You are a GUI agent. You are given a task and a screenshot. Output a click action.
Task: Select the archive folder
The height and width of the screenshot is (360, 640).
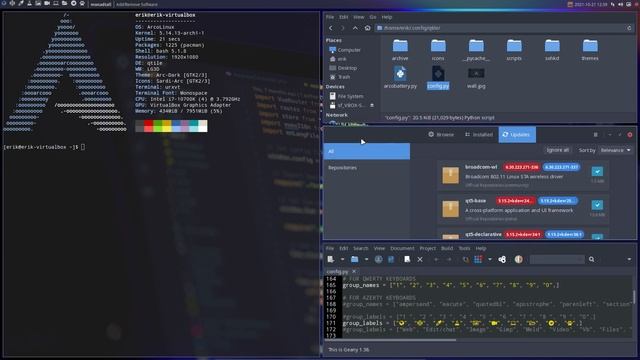tap(400, 50)
